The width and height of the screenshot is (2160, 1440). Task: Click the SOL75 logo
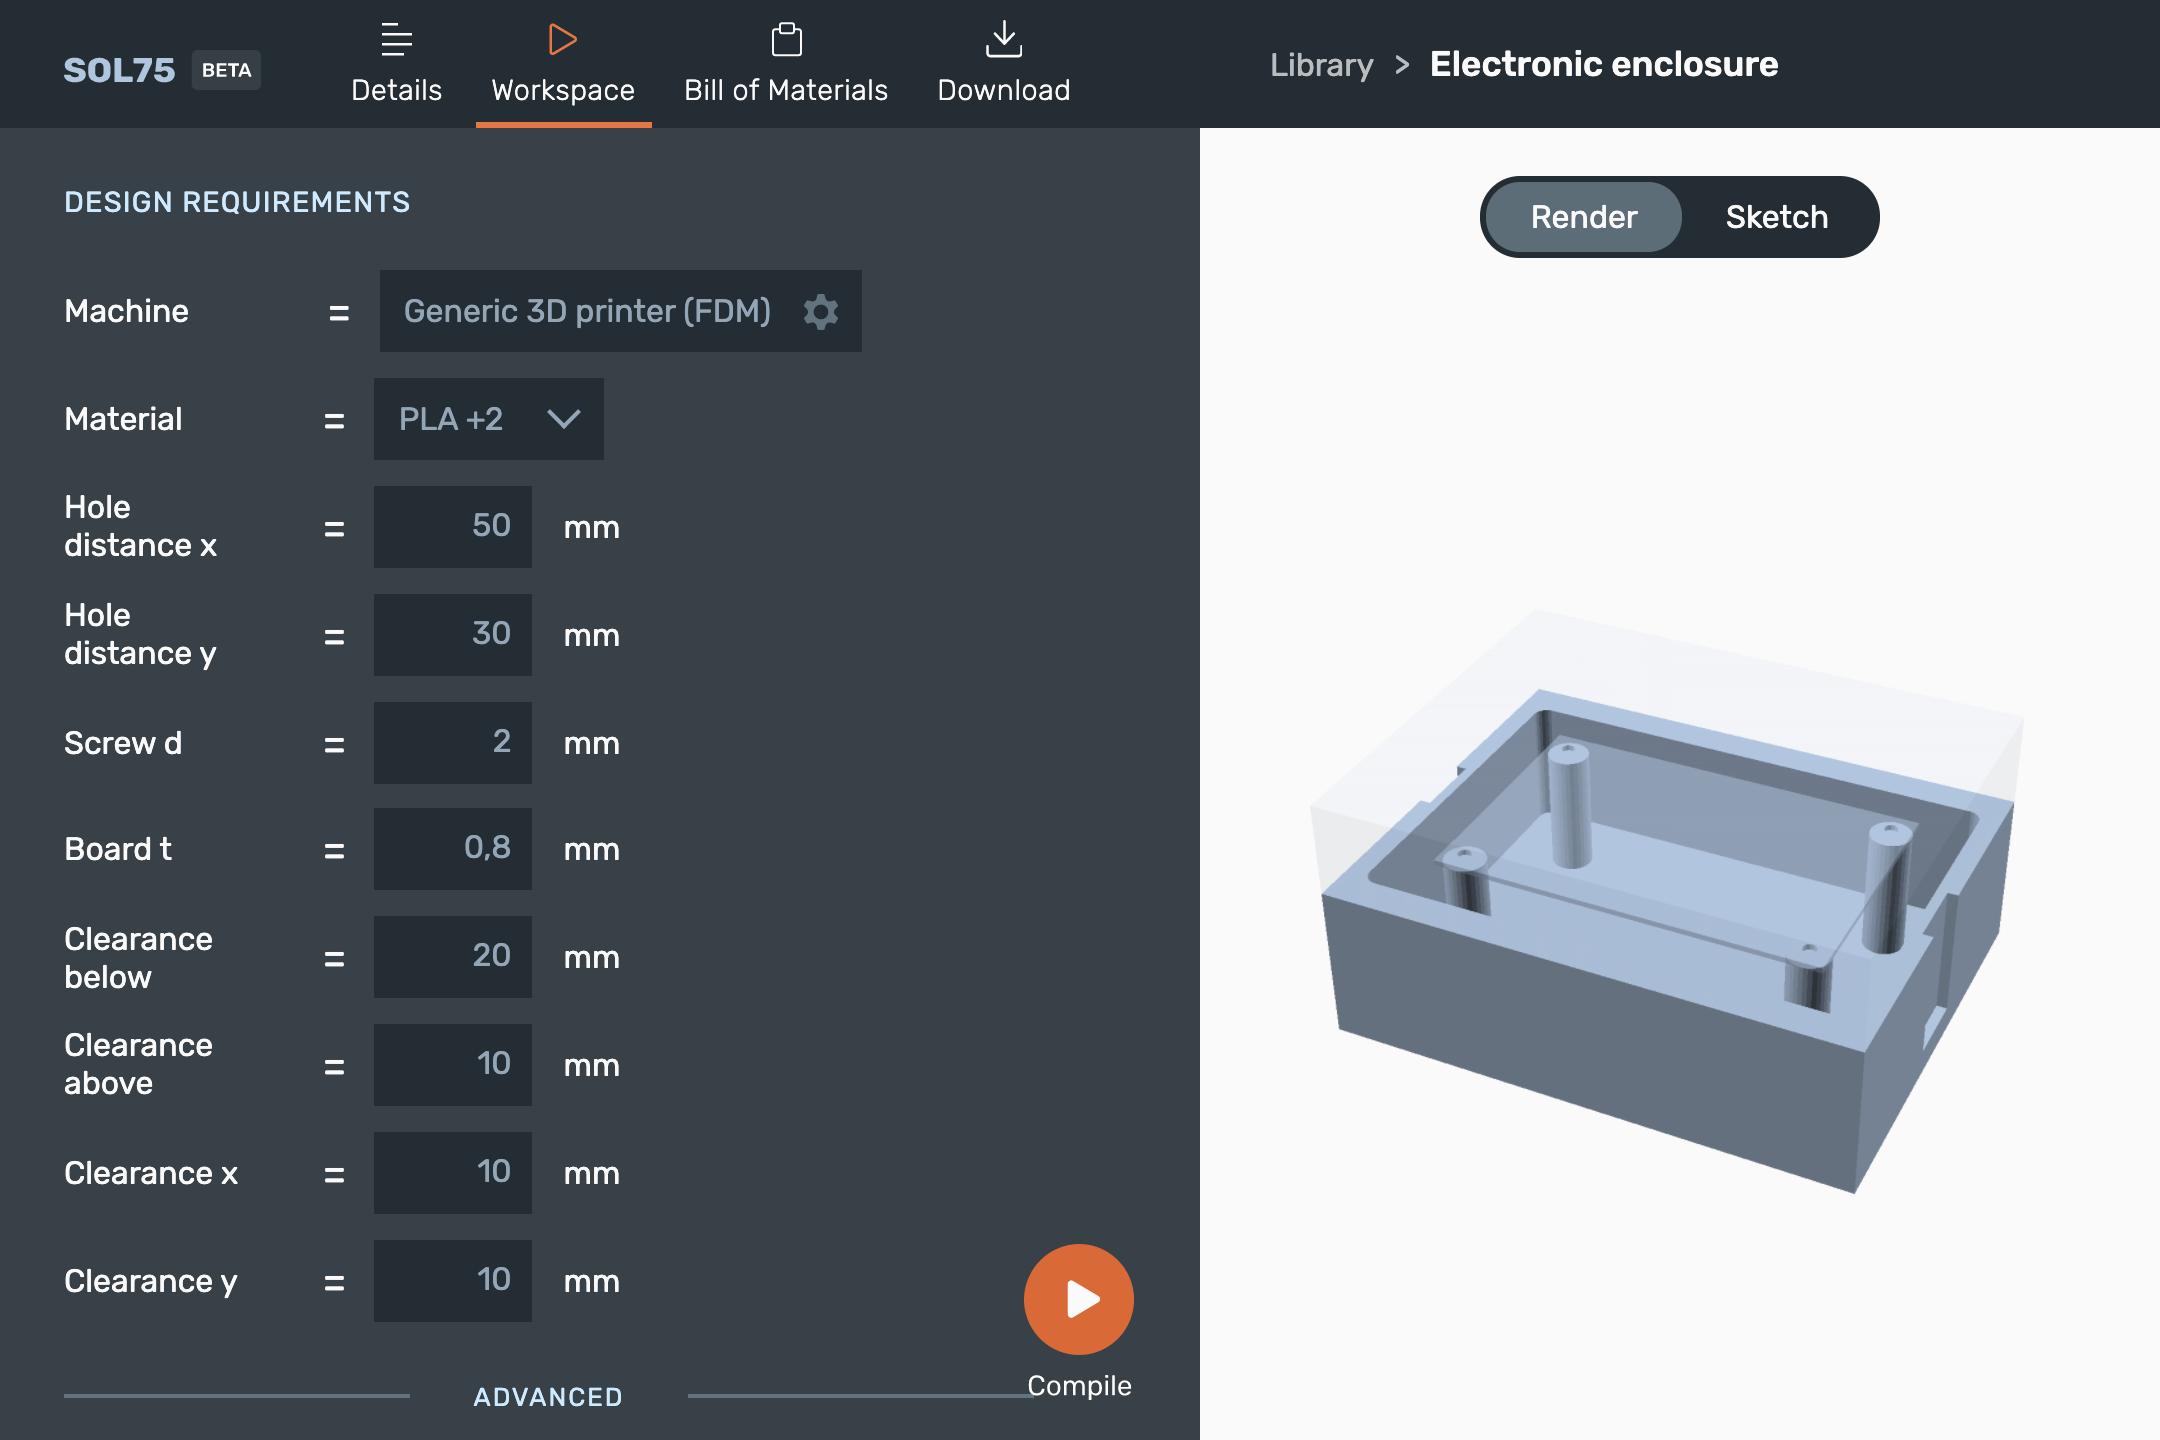point(119,70)
